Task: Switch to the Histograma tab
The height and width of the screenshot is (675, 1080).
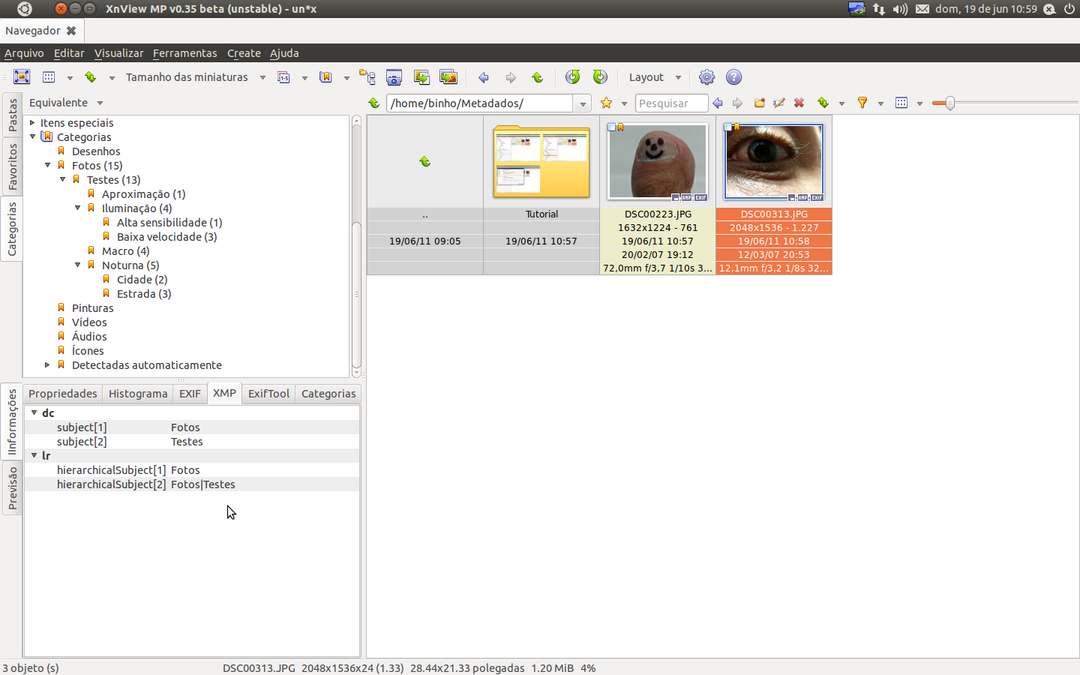Action: click(138, 393)
